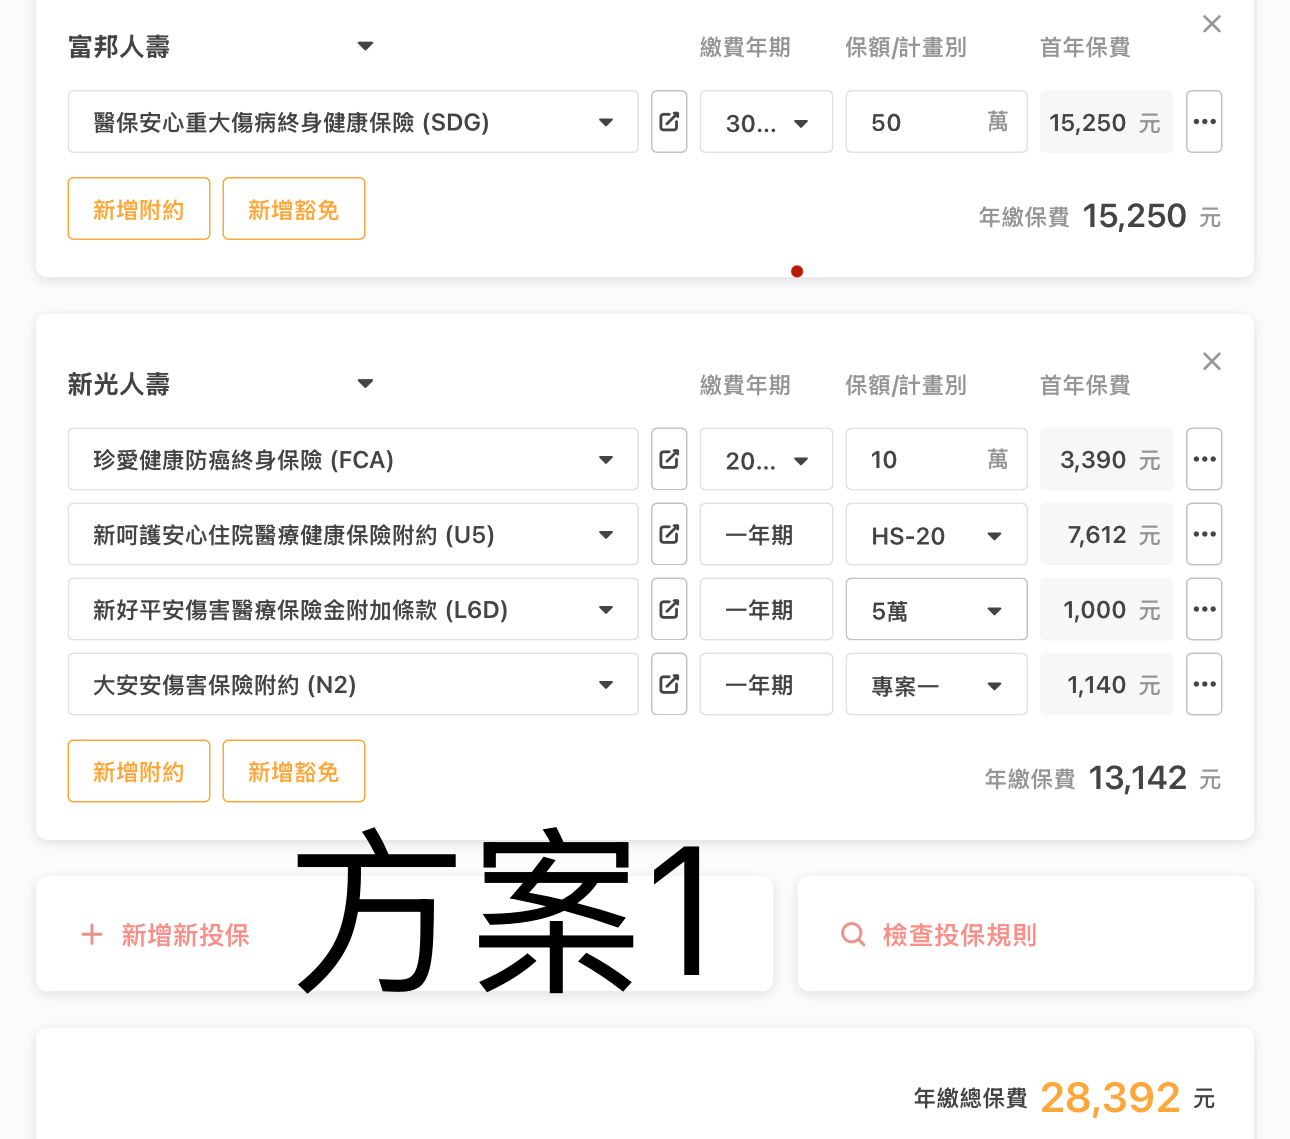1290x1139 pixels.
Task: Close the 新光人壽 insurance card
Action: click(x=1211, y=361)
